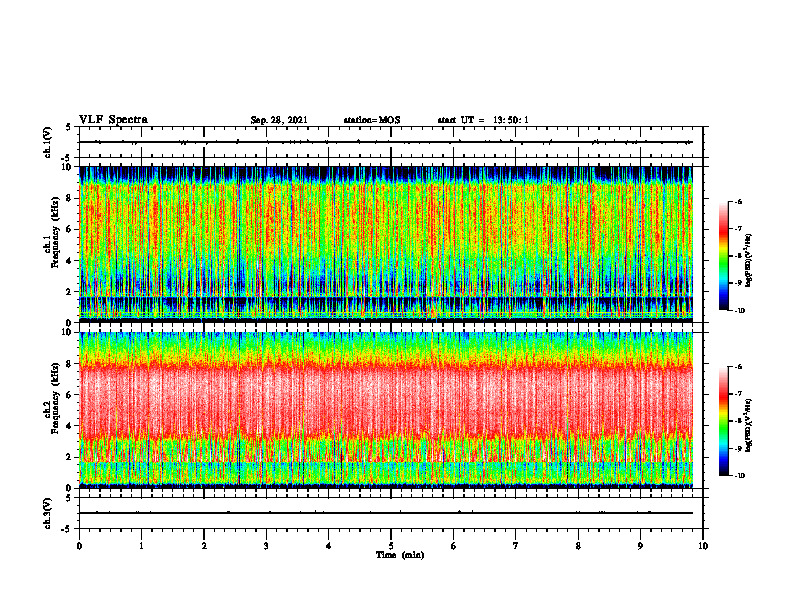
Task: Click the ch.2 "Frequency (kHz)" axis label
Action: click(x=54, y=398)
